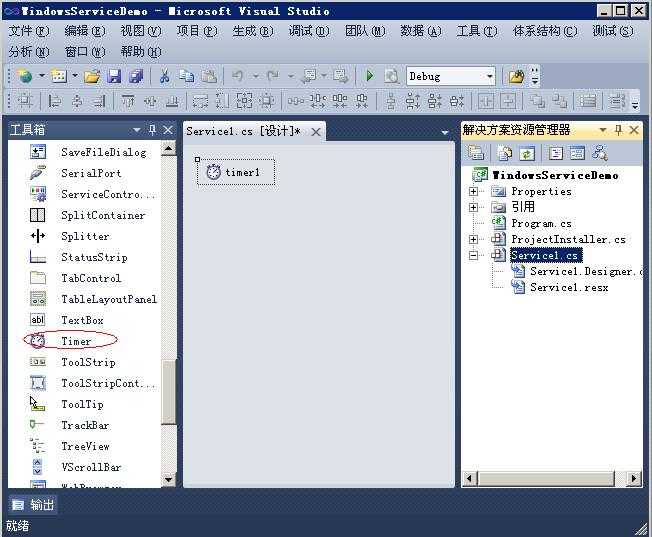This screenshot has width=652, height=537.
Task: Click the Open File folder icon
Action: point(92,77)
